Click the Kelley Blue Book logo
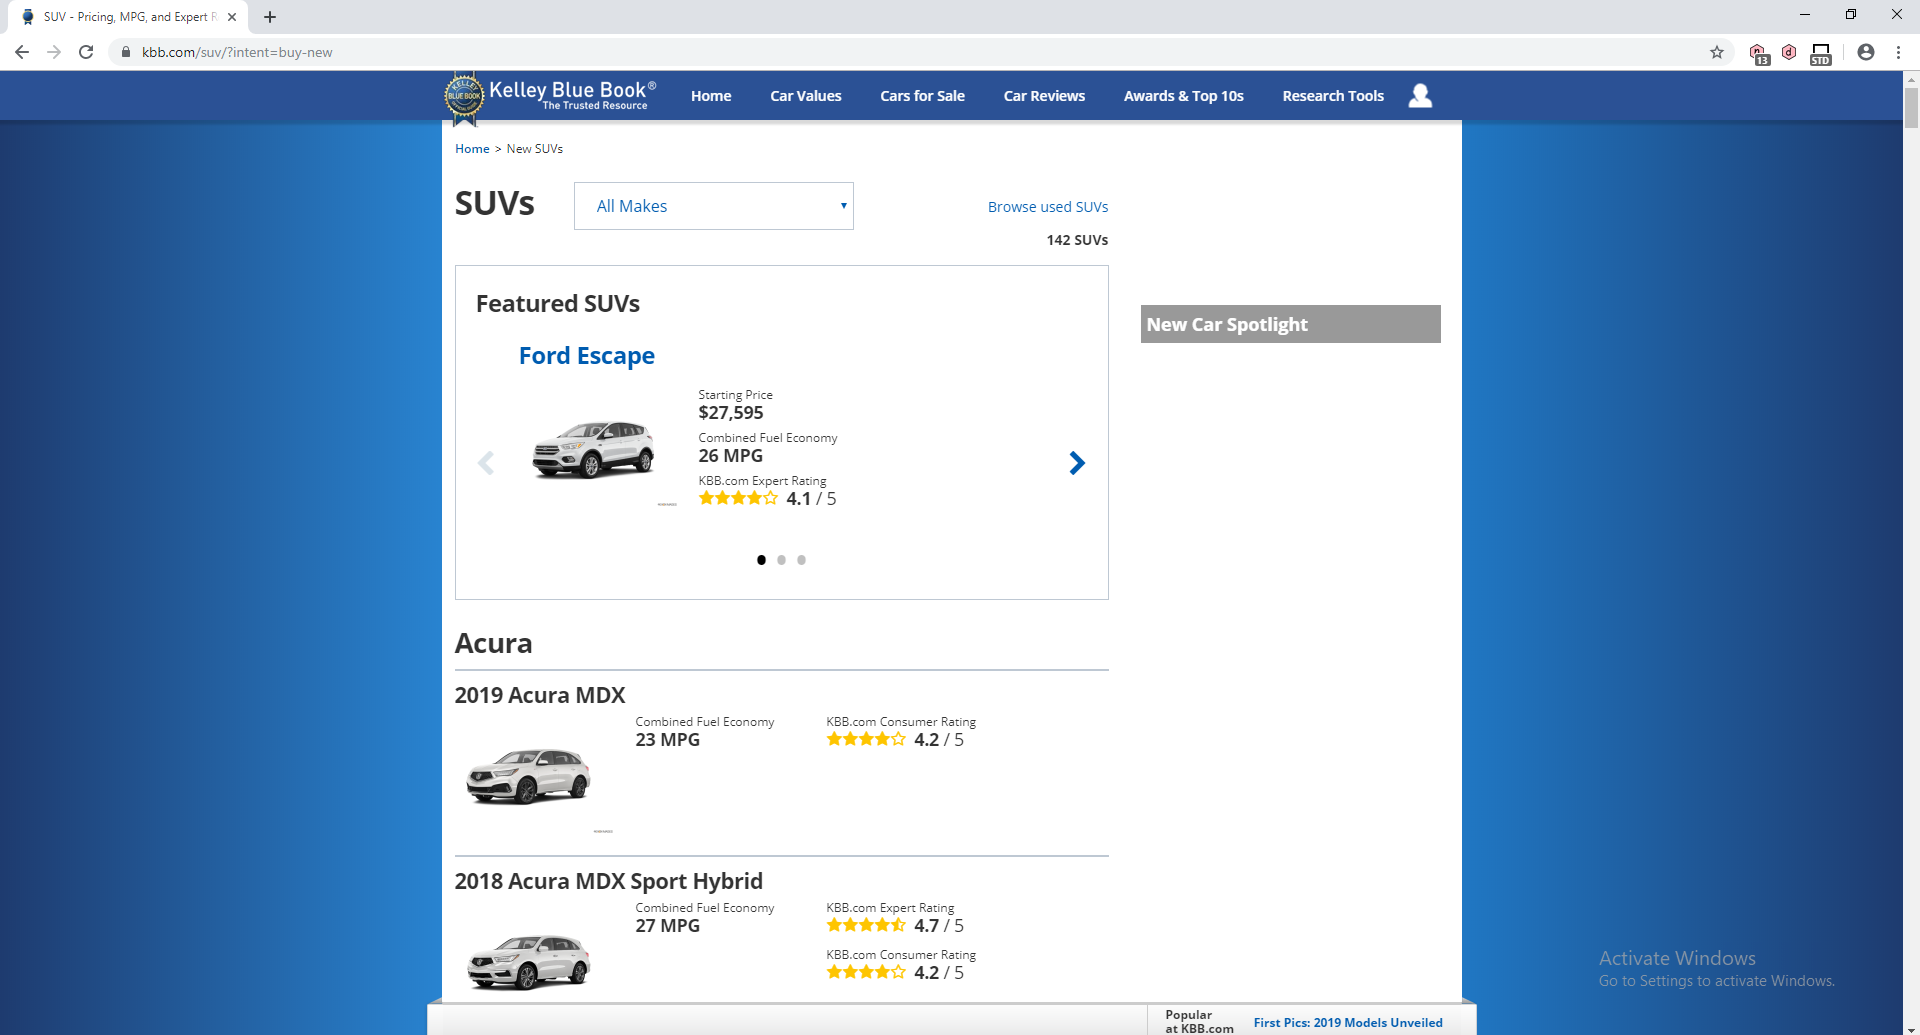Image resolution: width=1920 pixels, height=1035 pixels. (548, 95)
